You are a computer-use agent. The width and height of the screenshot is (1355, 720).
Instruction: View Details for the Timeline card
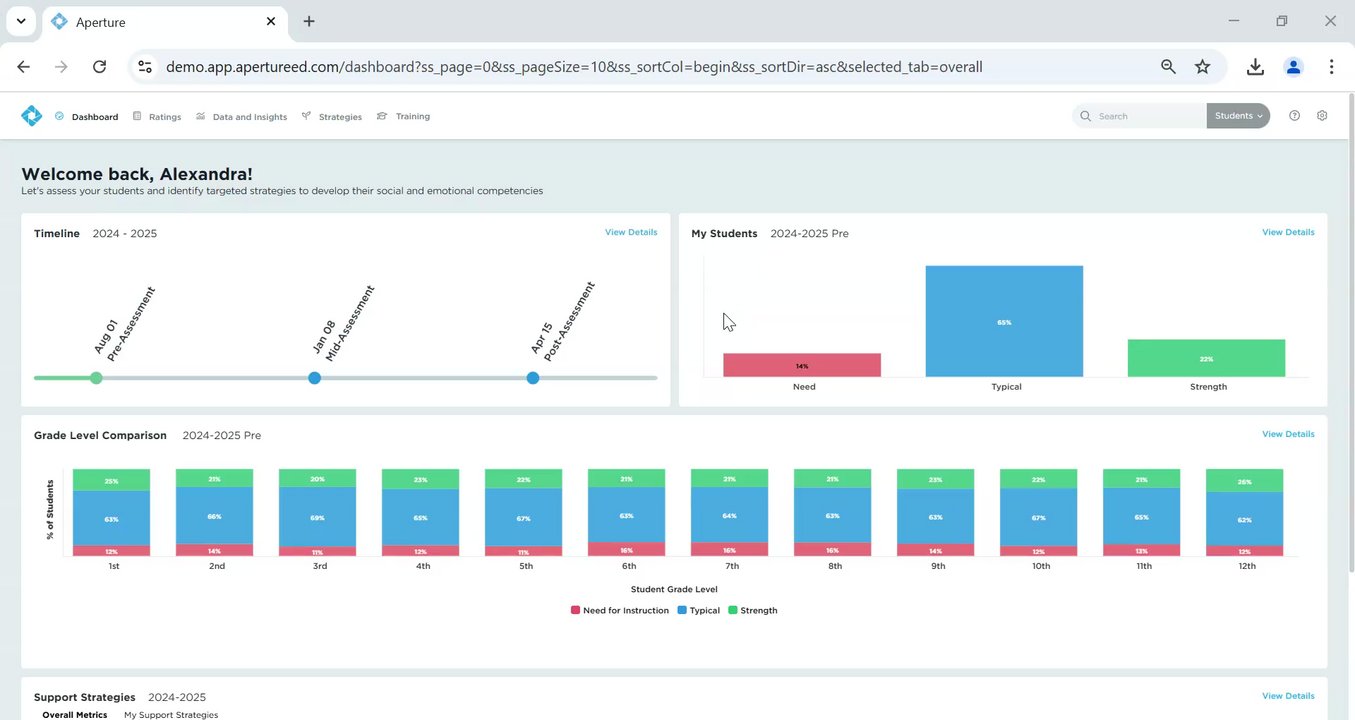pyautogui.click(x=631, y=232)
